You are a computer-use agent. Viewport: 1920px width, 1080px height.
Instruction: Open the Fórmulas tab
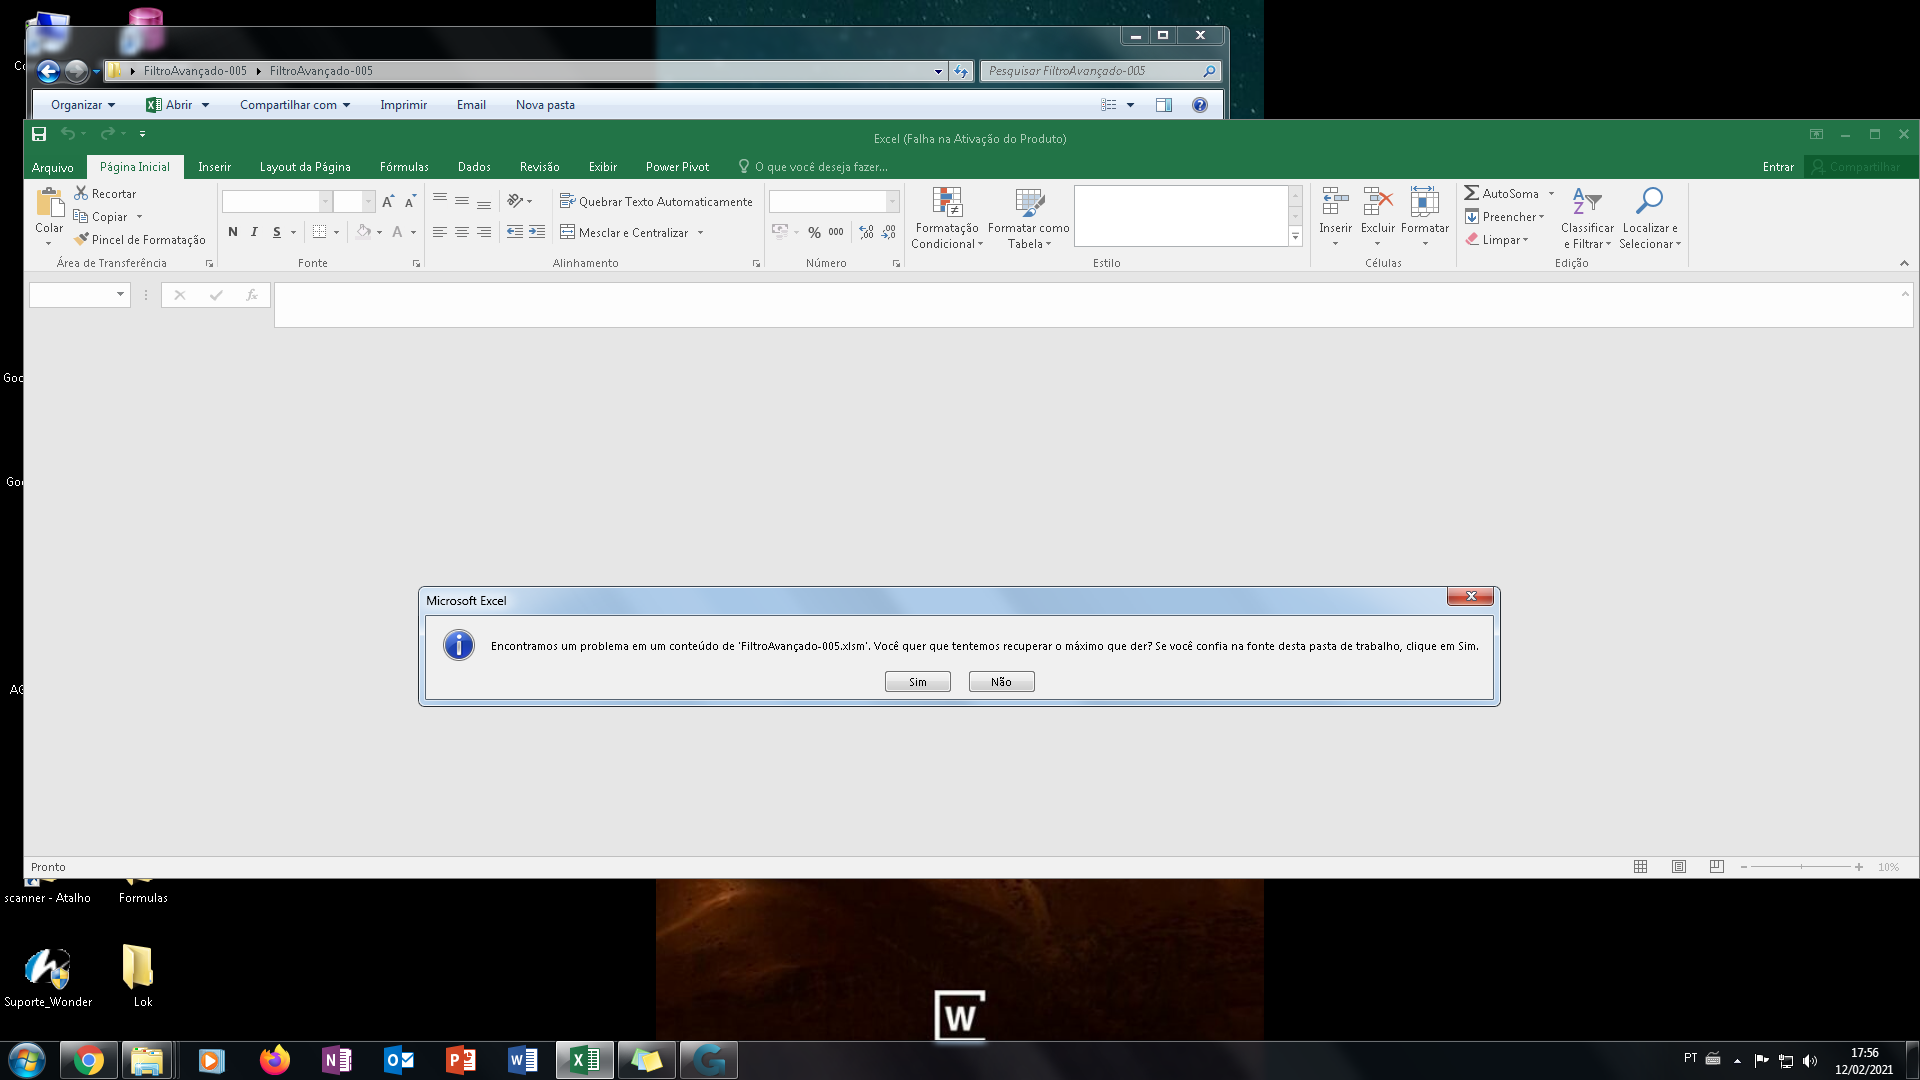pyautogui.click(x=404, y=167)
